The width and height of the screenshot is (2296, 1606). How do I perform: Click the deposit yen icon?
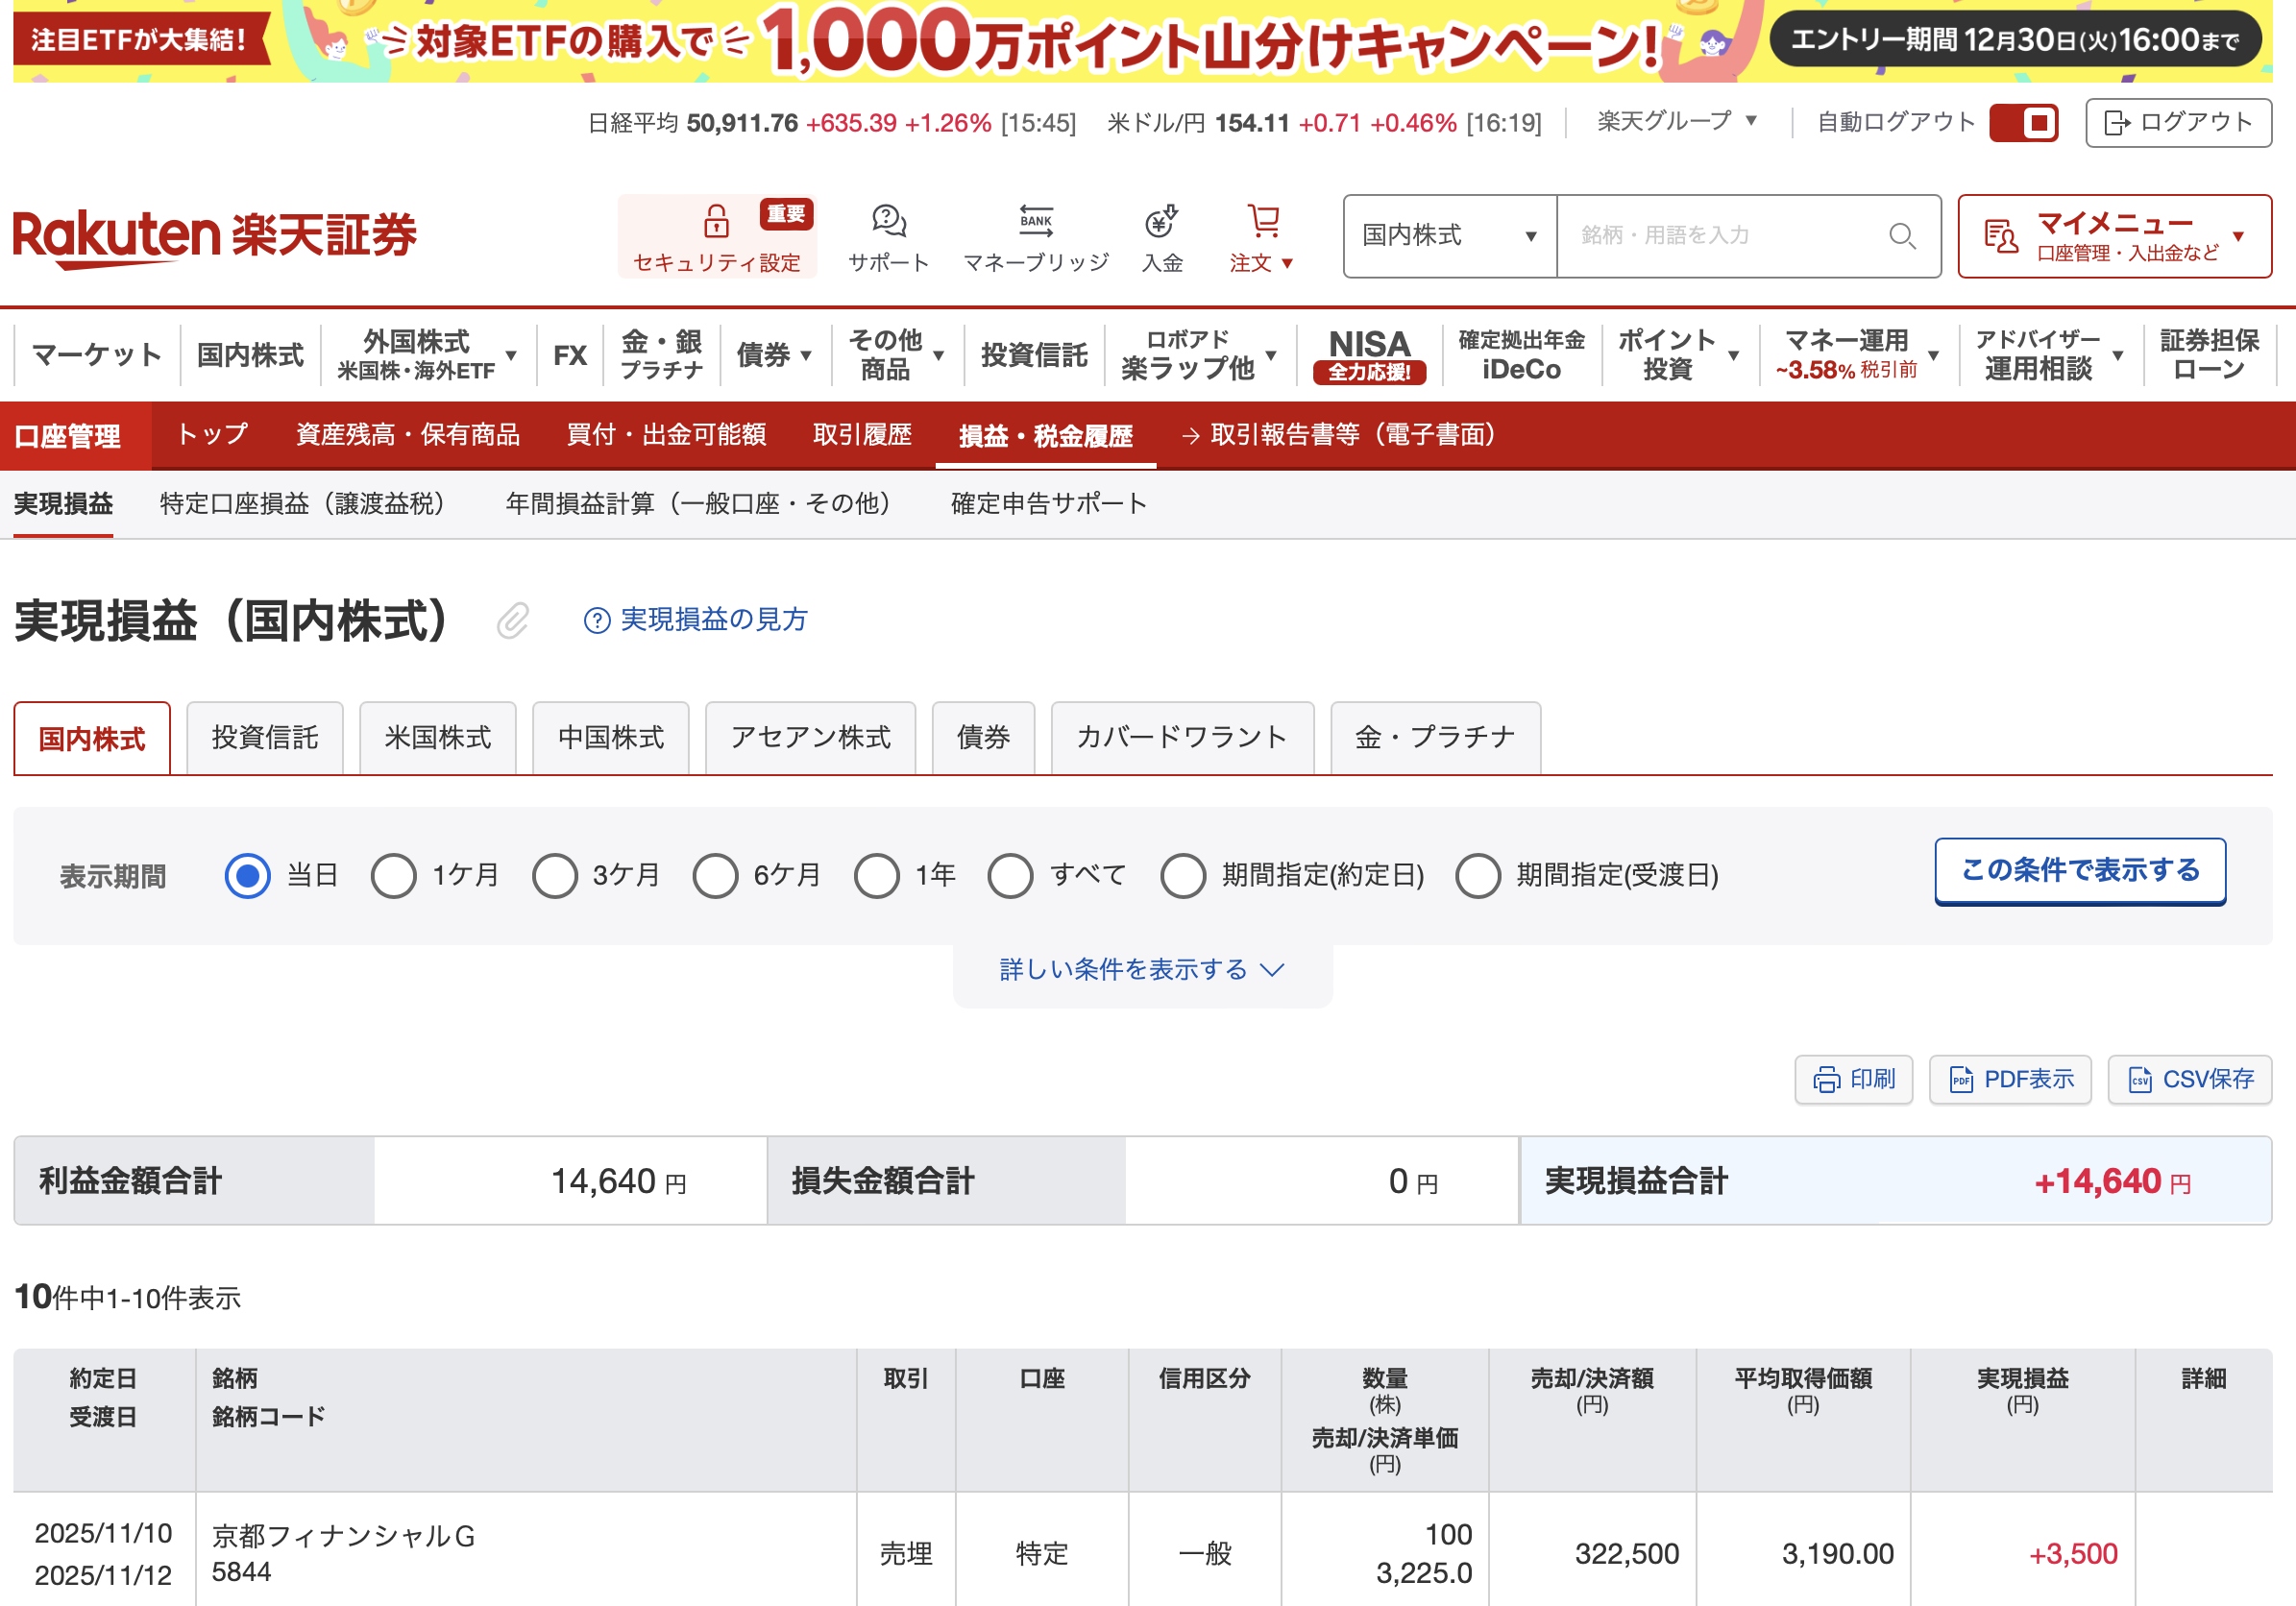point(1161,221)
